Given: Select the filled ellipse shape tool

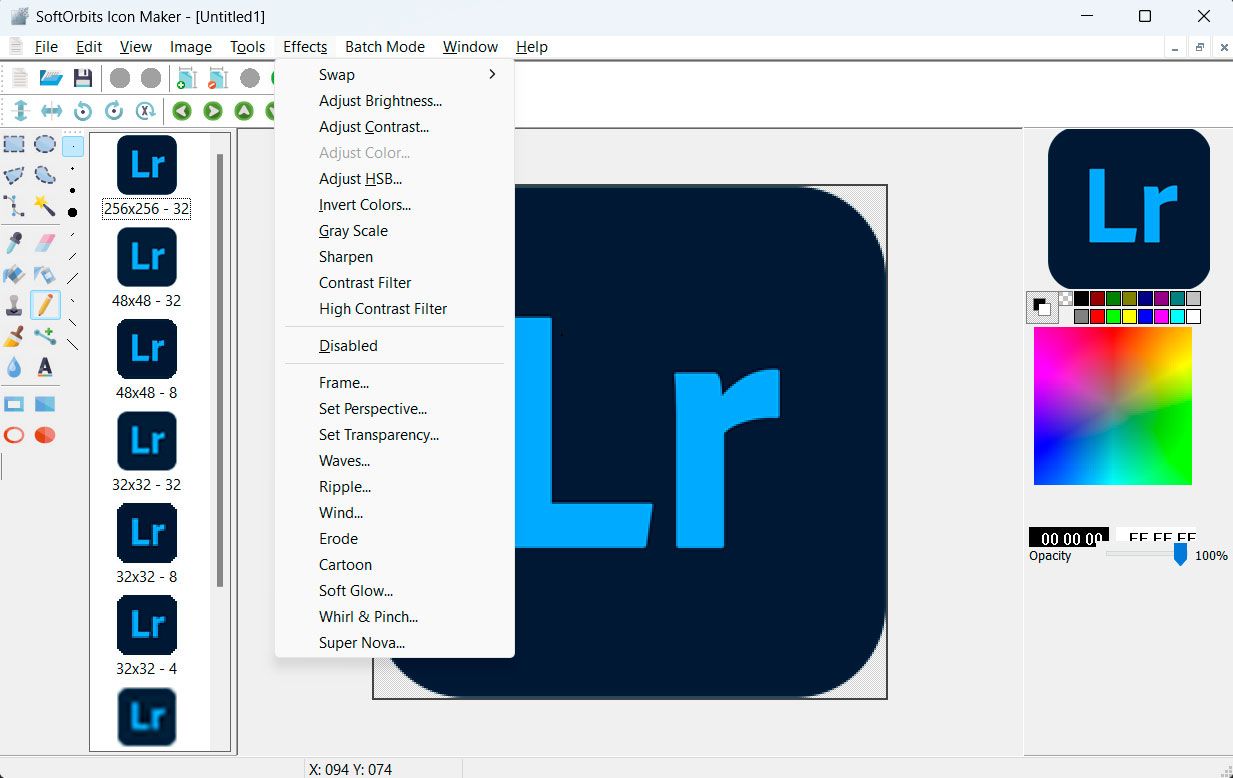Looking at the screenshot, I should [45, 435].
